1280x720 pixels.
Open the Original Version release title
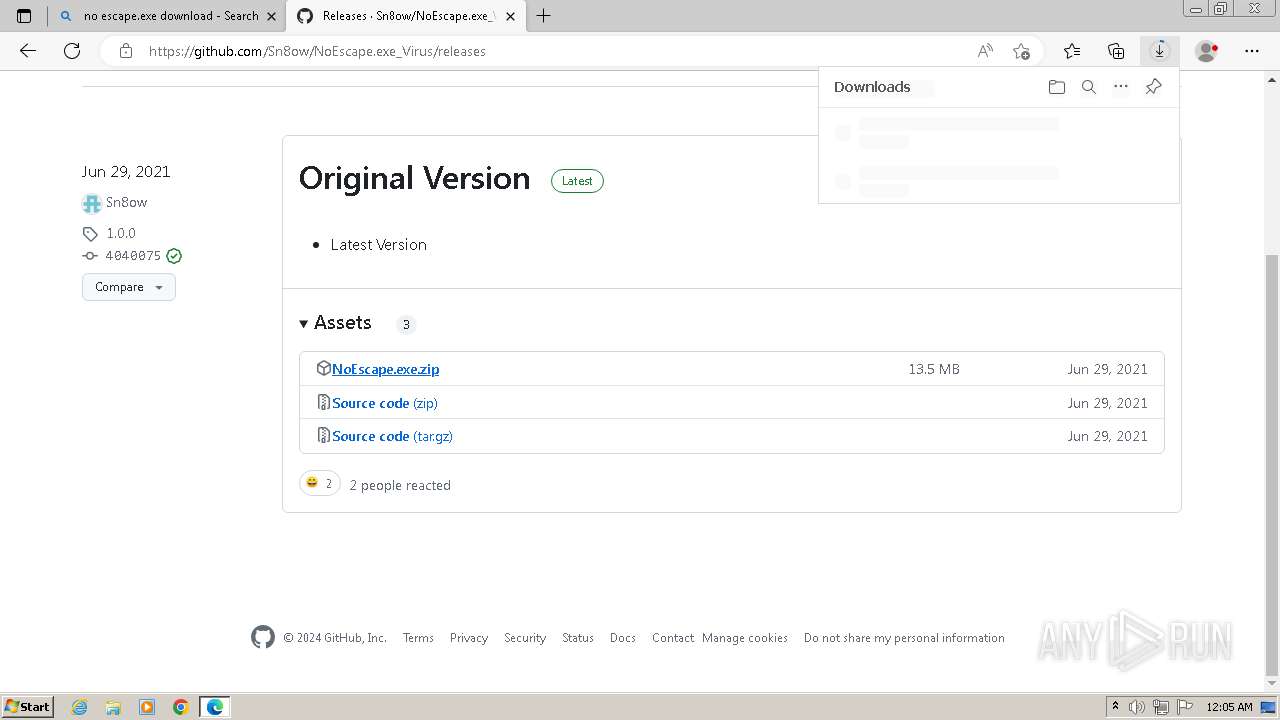pos(414,178)
